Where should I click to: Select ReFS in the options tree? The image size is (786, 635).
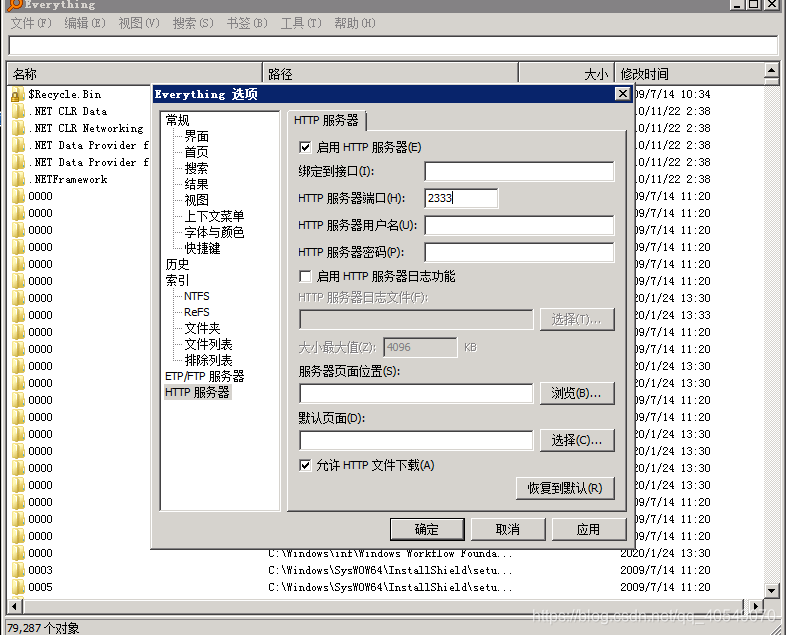pyautogui.click(x=197, y=312)
